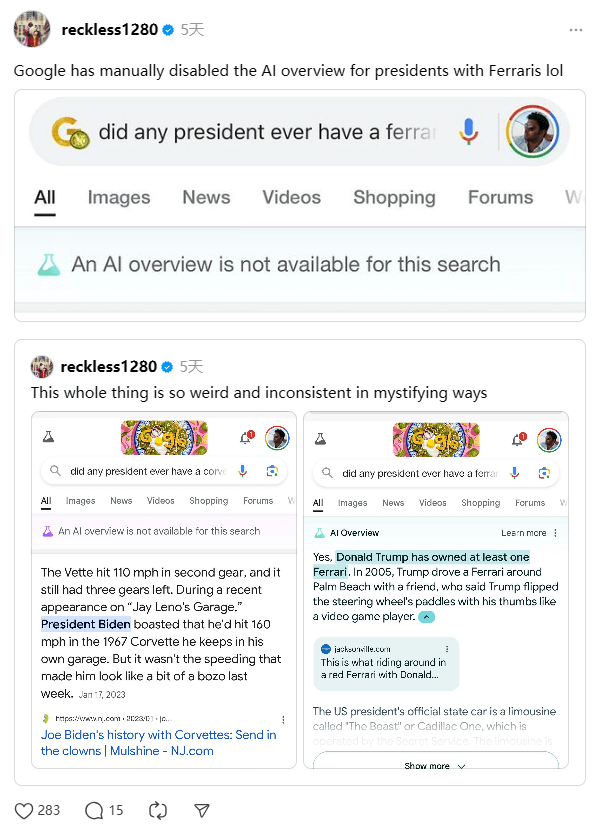Image resolution: width=612 pixels, height=830 pixels.
Task: Open the left Biden Corvette screenshot thumbnail
Action: 164,590
